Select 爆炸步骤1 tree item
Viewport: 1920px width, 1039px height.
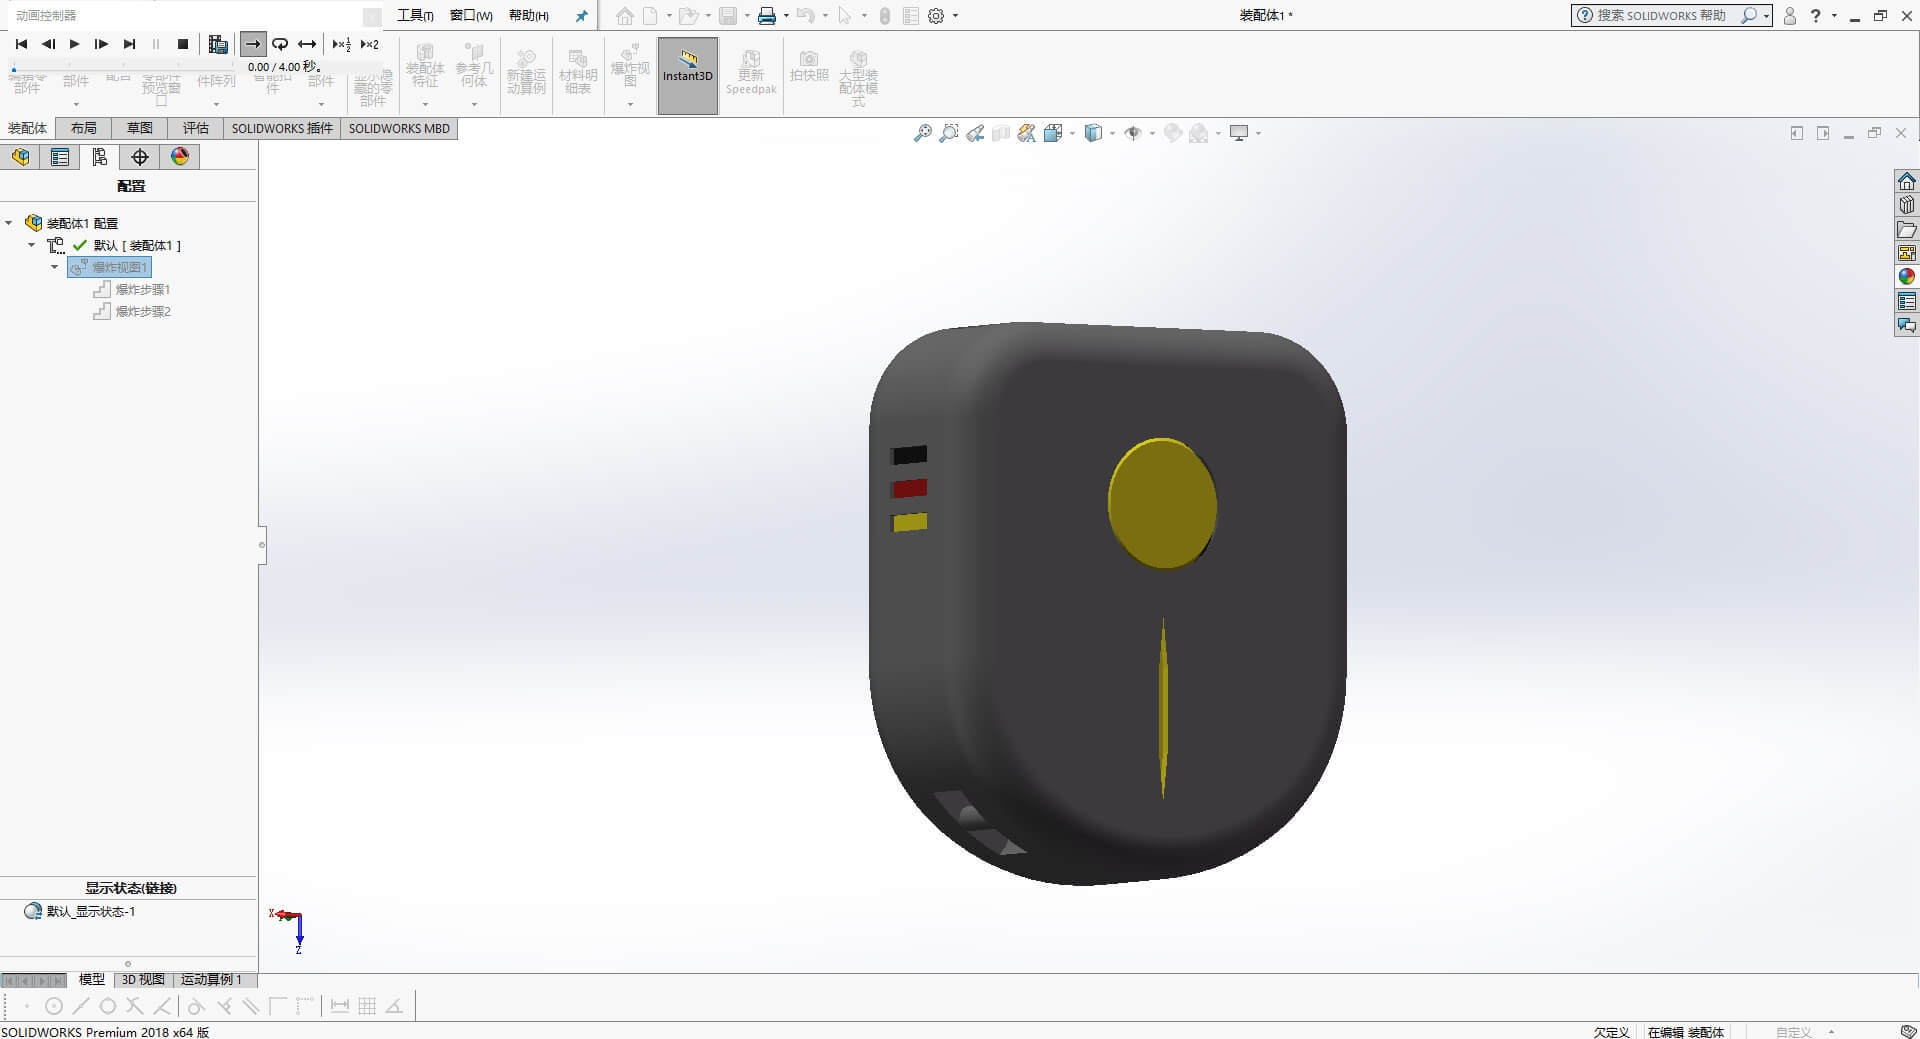pyautogui.click(x=132, y=289)
